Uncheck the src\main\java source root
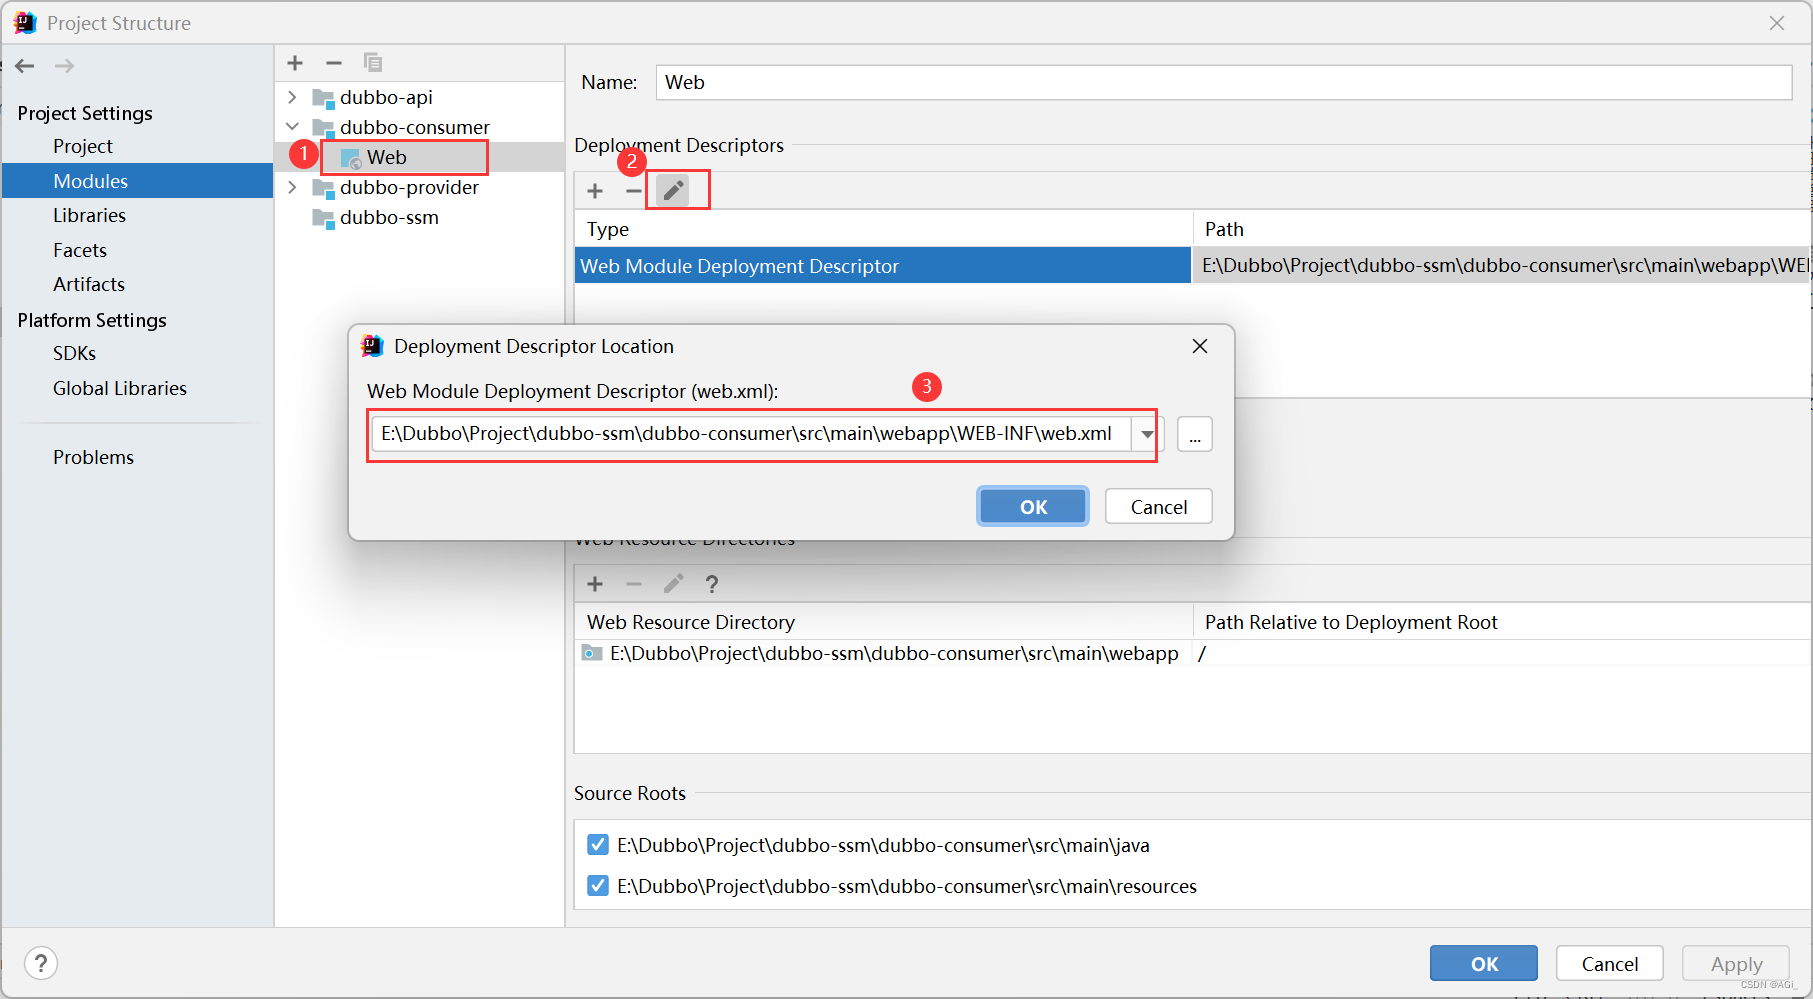This screenshot has height=999, width=1813. point(597,844)
